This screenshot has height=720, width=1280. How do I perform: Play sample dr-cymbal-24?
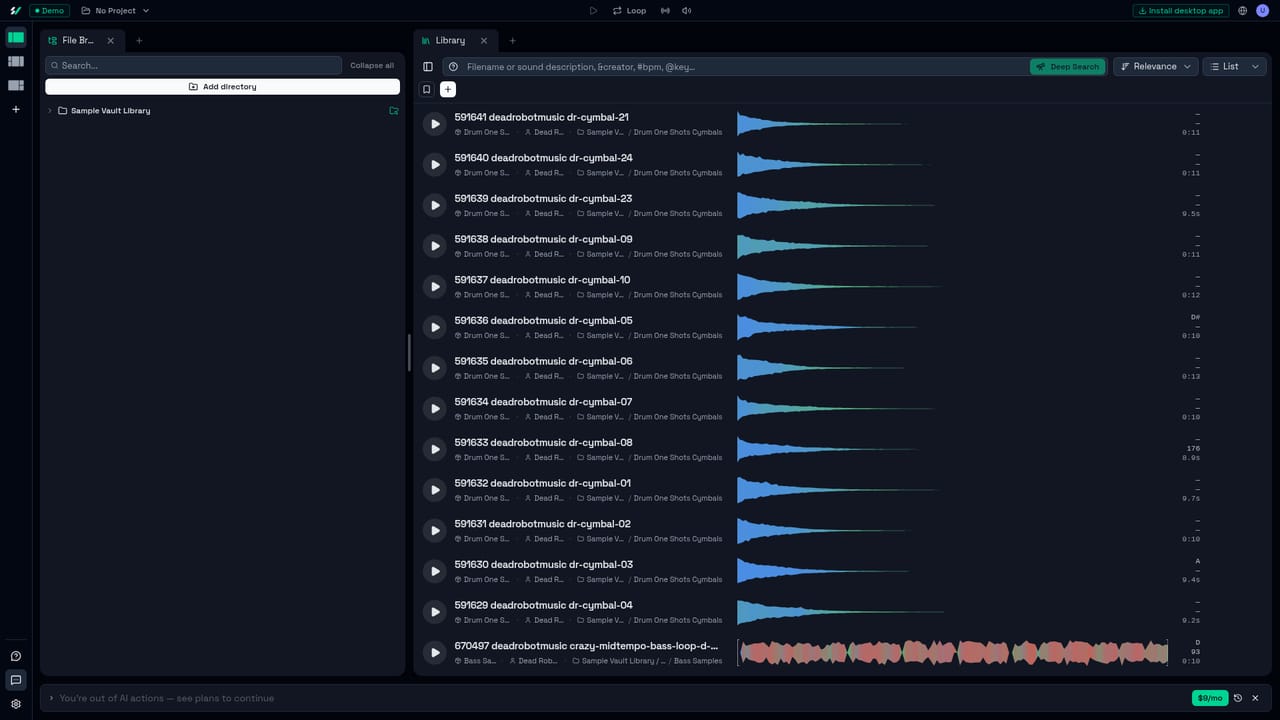pyautogui.click(x=434, y=165)
